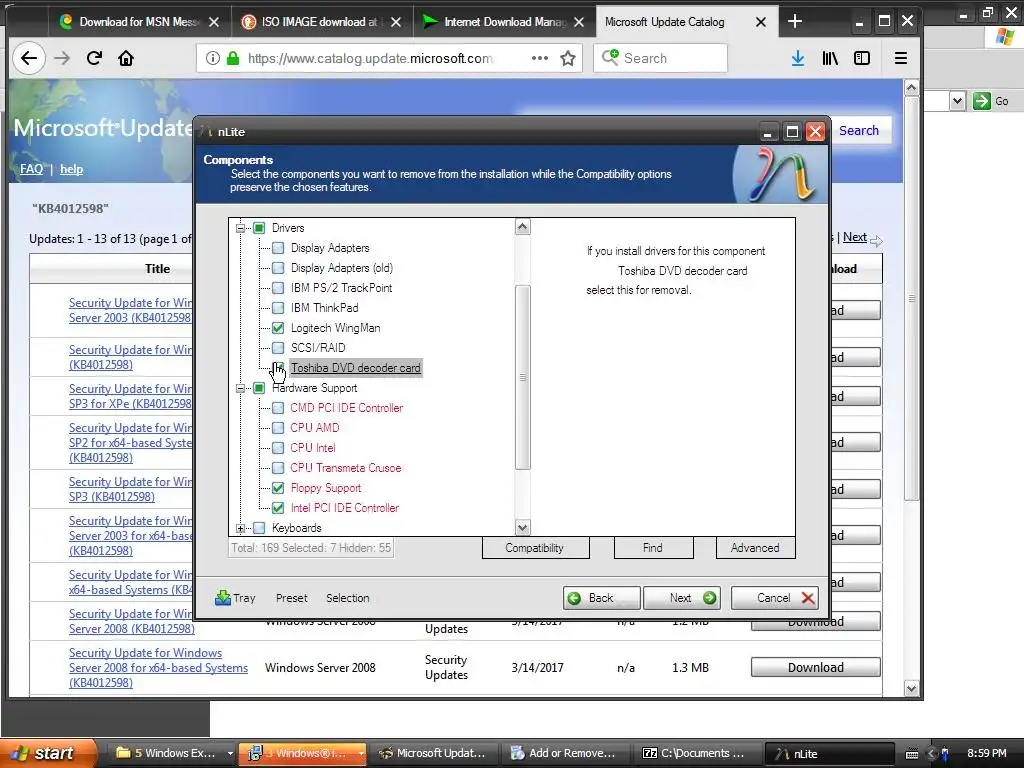The width and height of the screenshot is (1024, 768).
Task: Click the green padlock security icon
Action: 232,58
